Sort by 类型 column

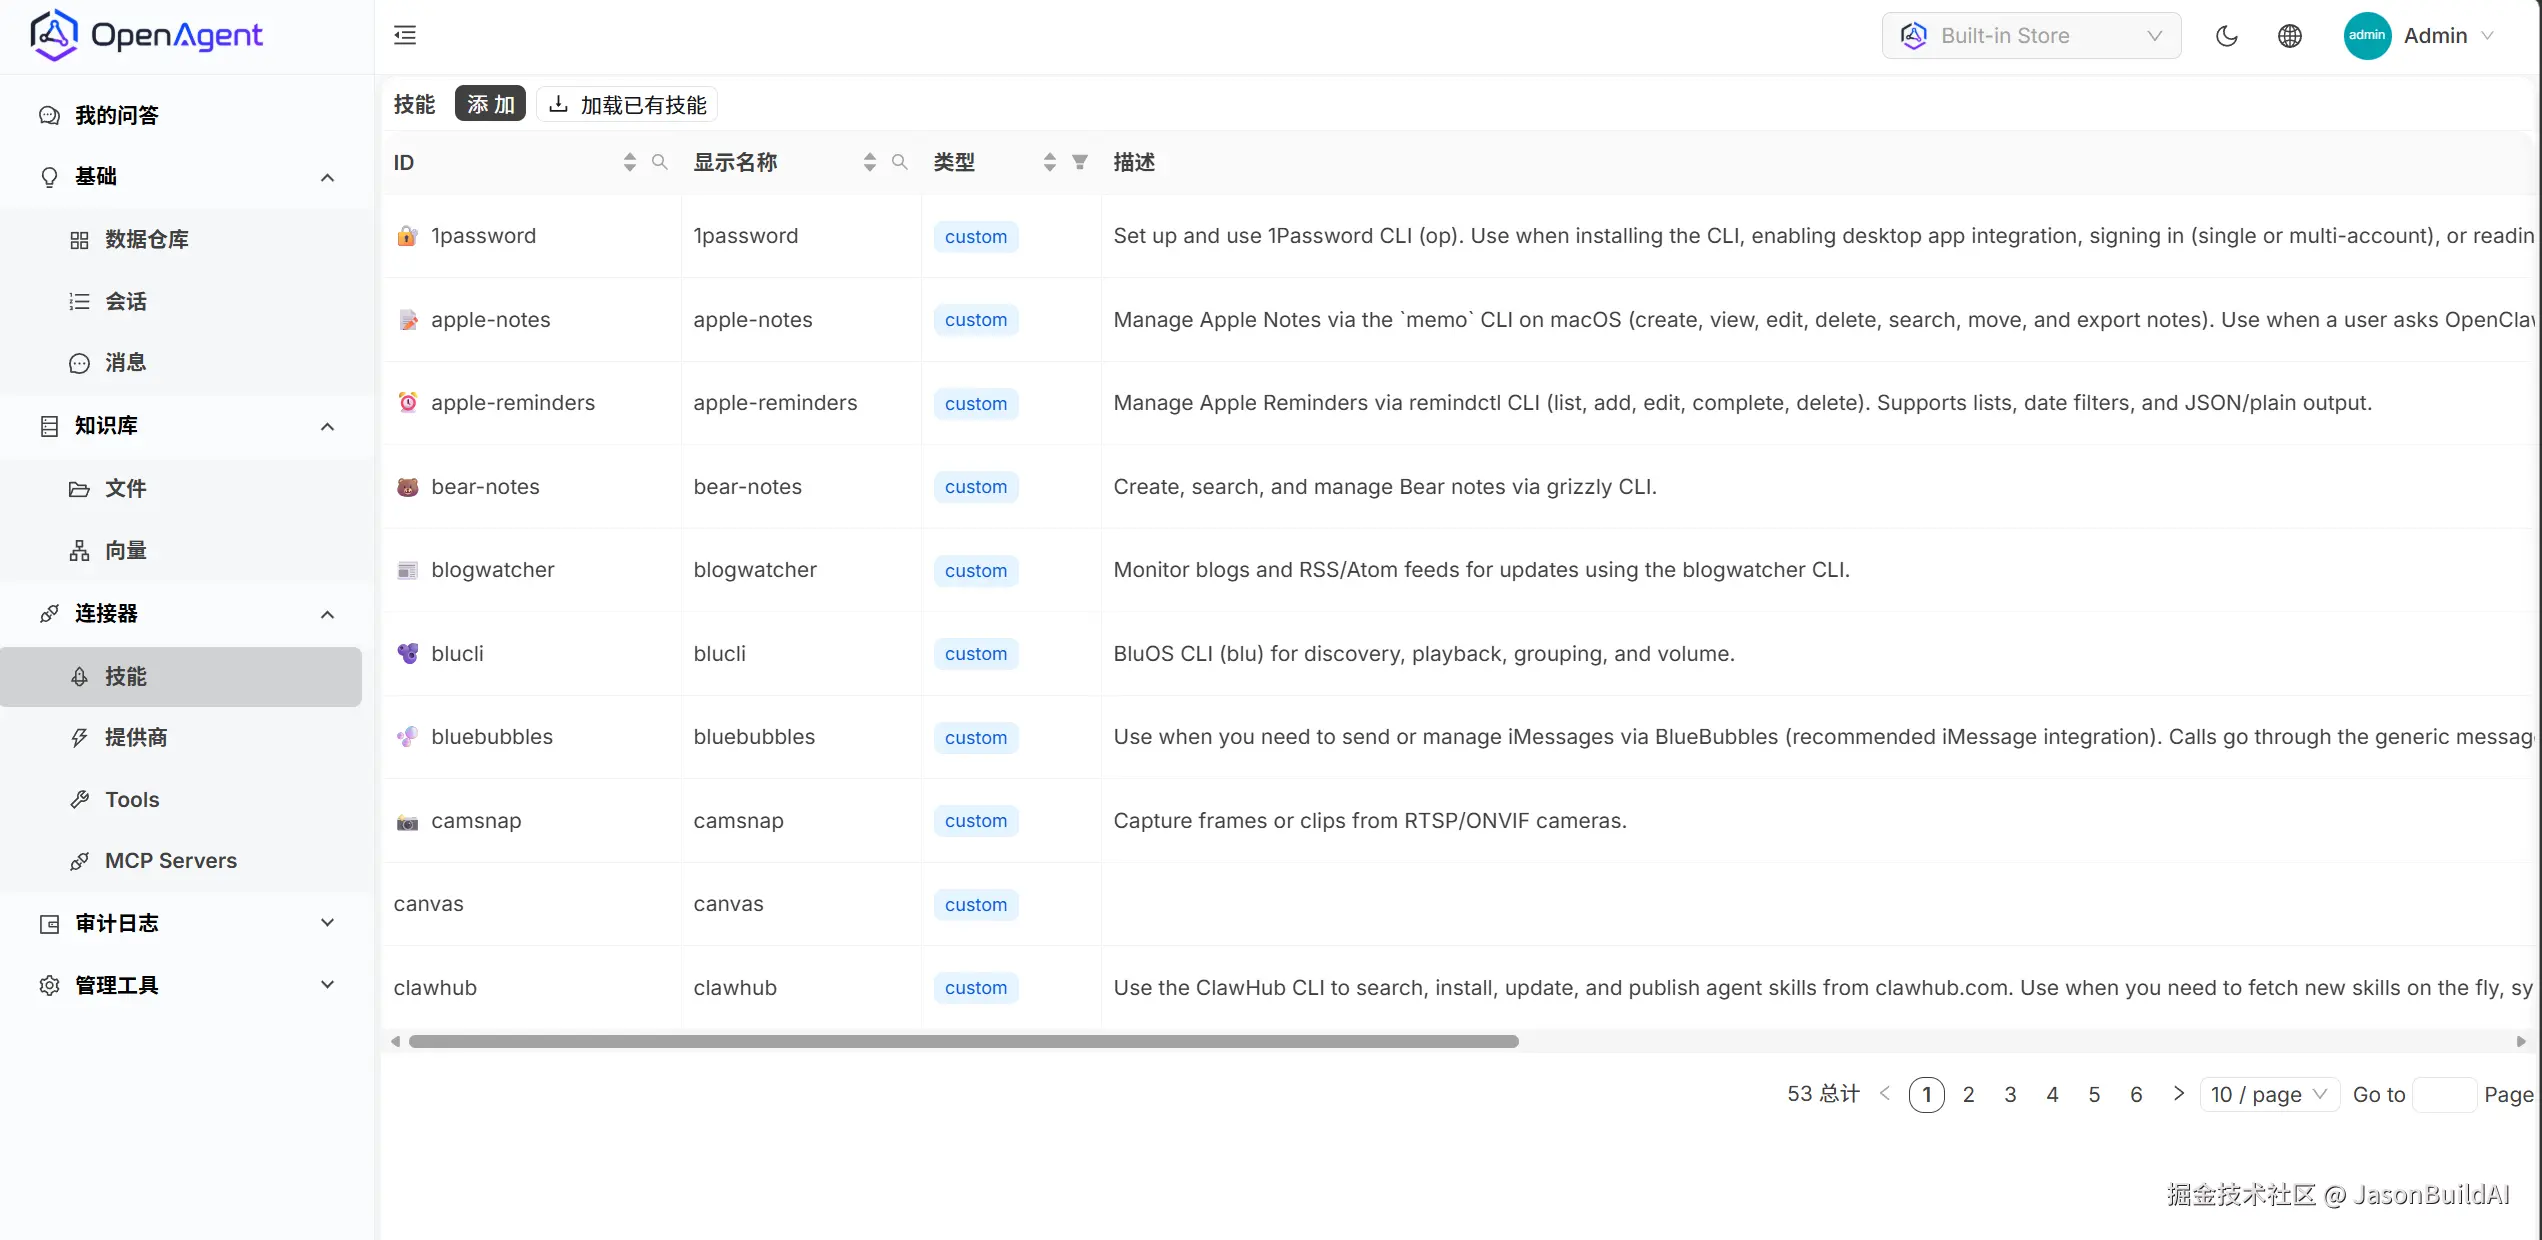pos(1049,162)
